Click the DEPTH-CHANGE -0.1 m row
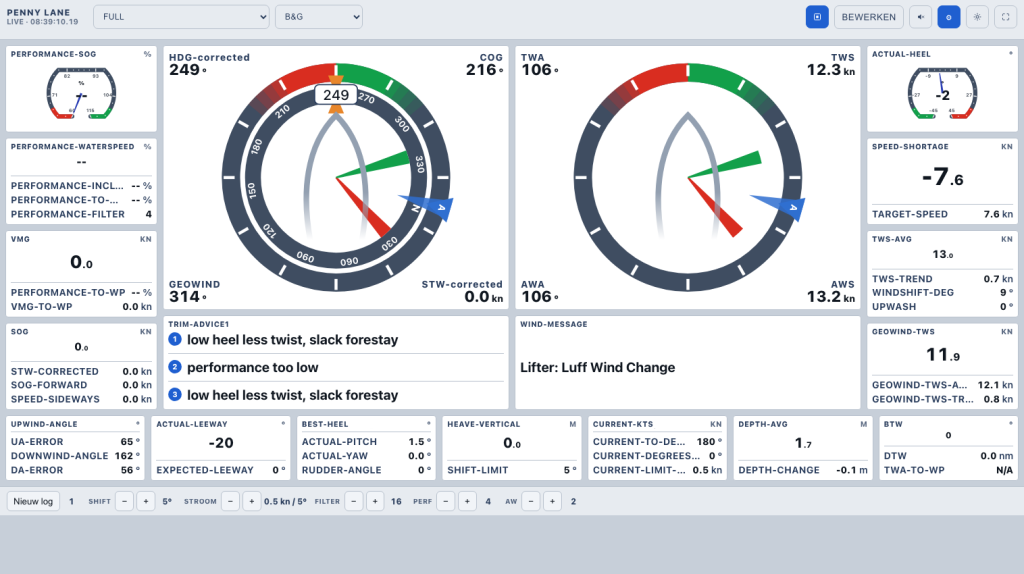 803,470
